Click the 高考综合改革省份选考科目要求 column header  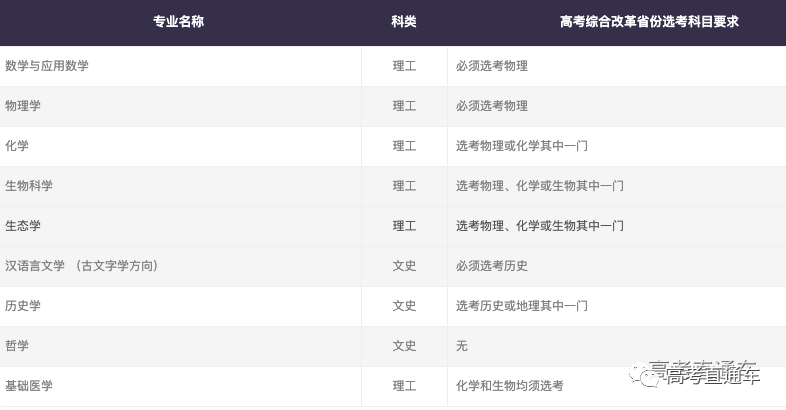649,22
